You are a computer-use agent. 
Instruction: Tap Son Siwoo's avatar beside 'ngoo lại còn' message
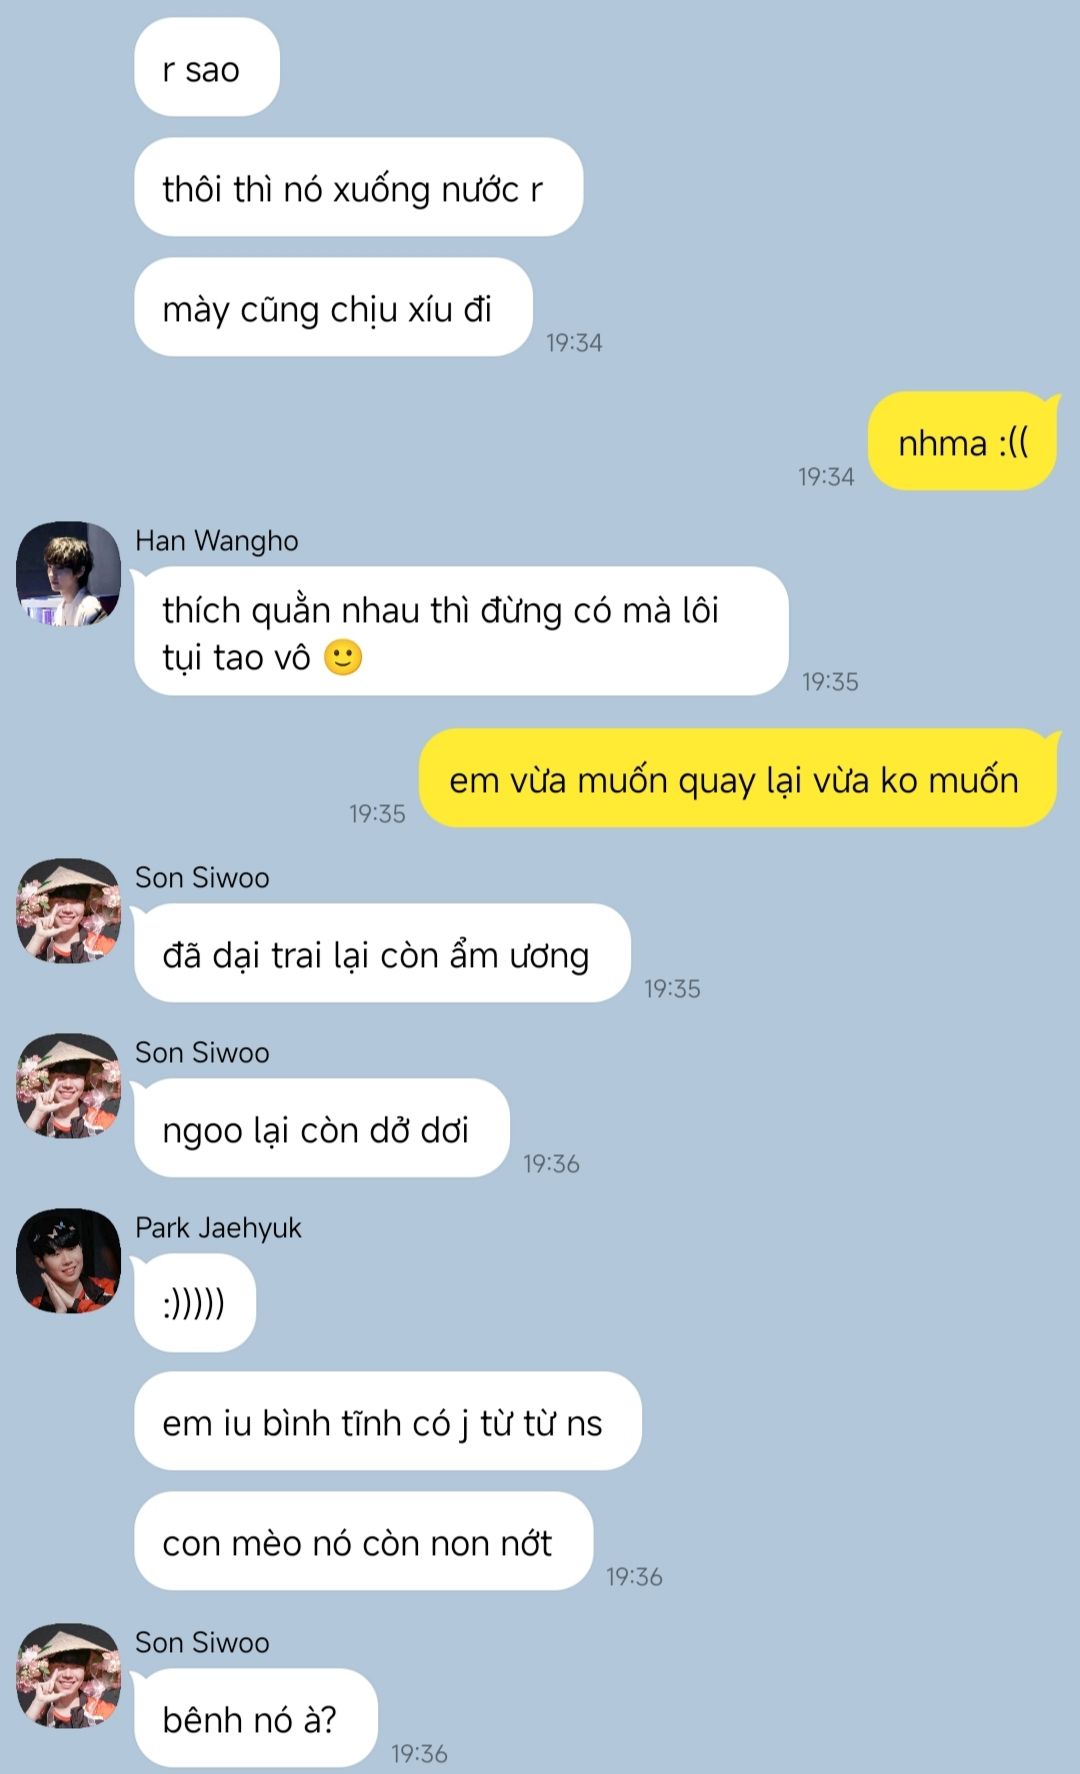point(68,1085)
